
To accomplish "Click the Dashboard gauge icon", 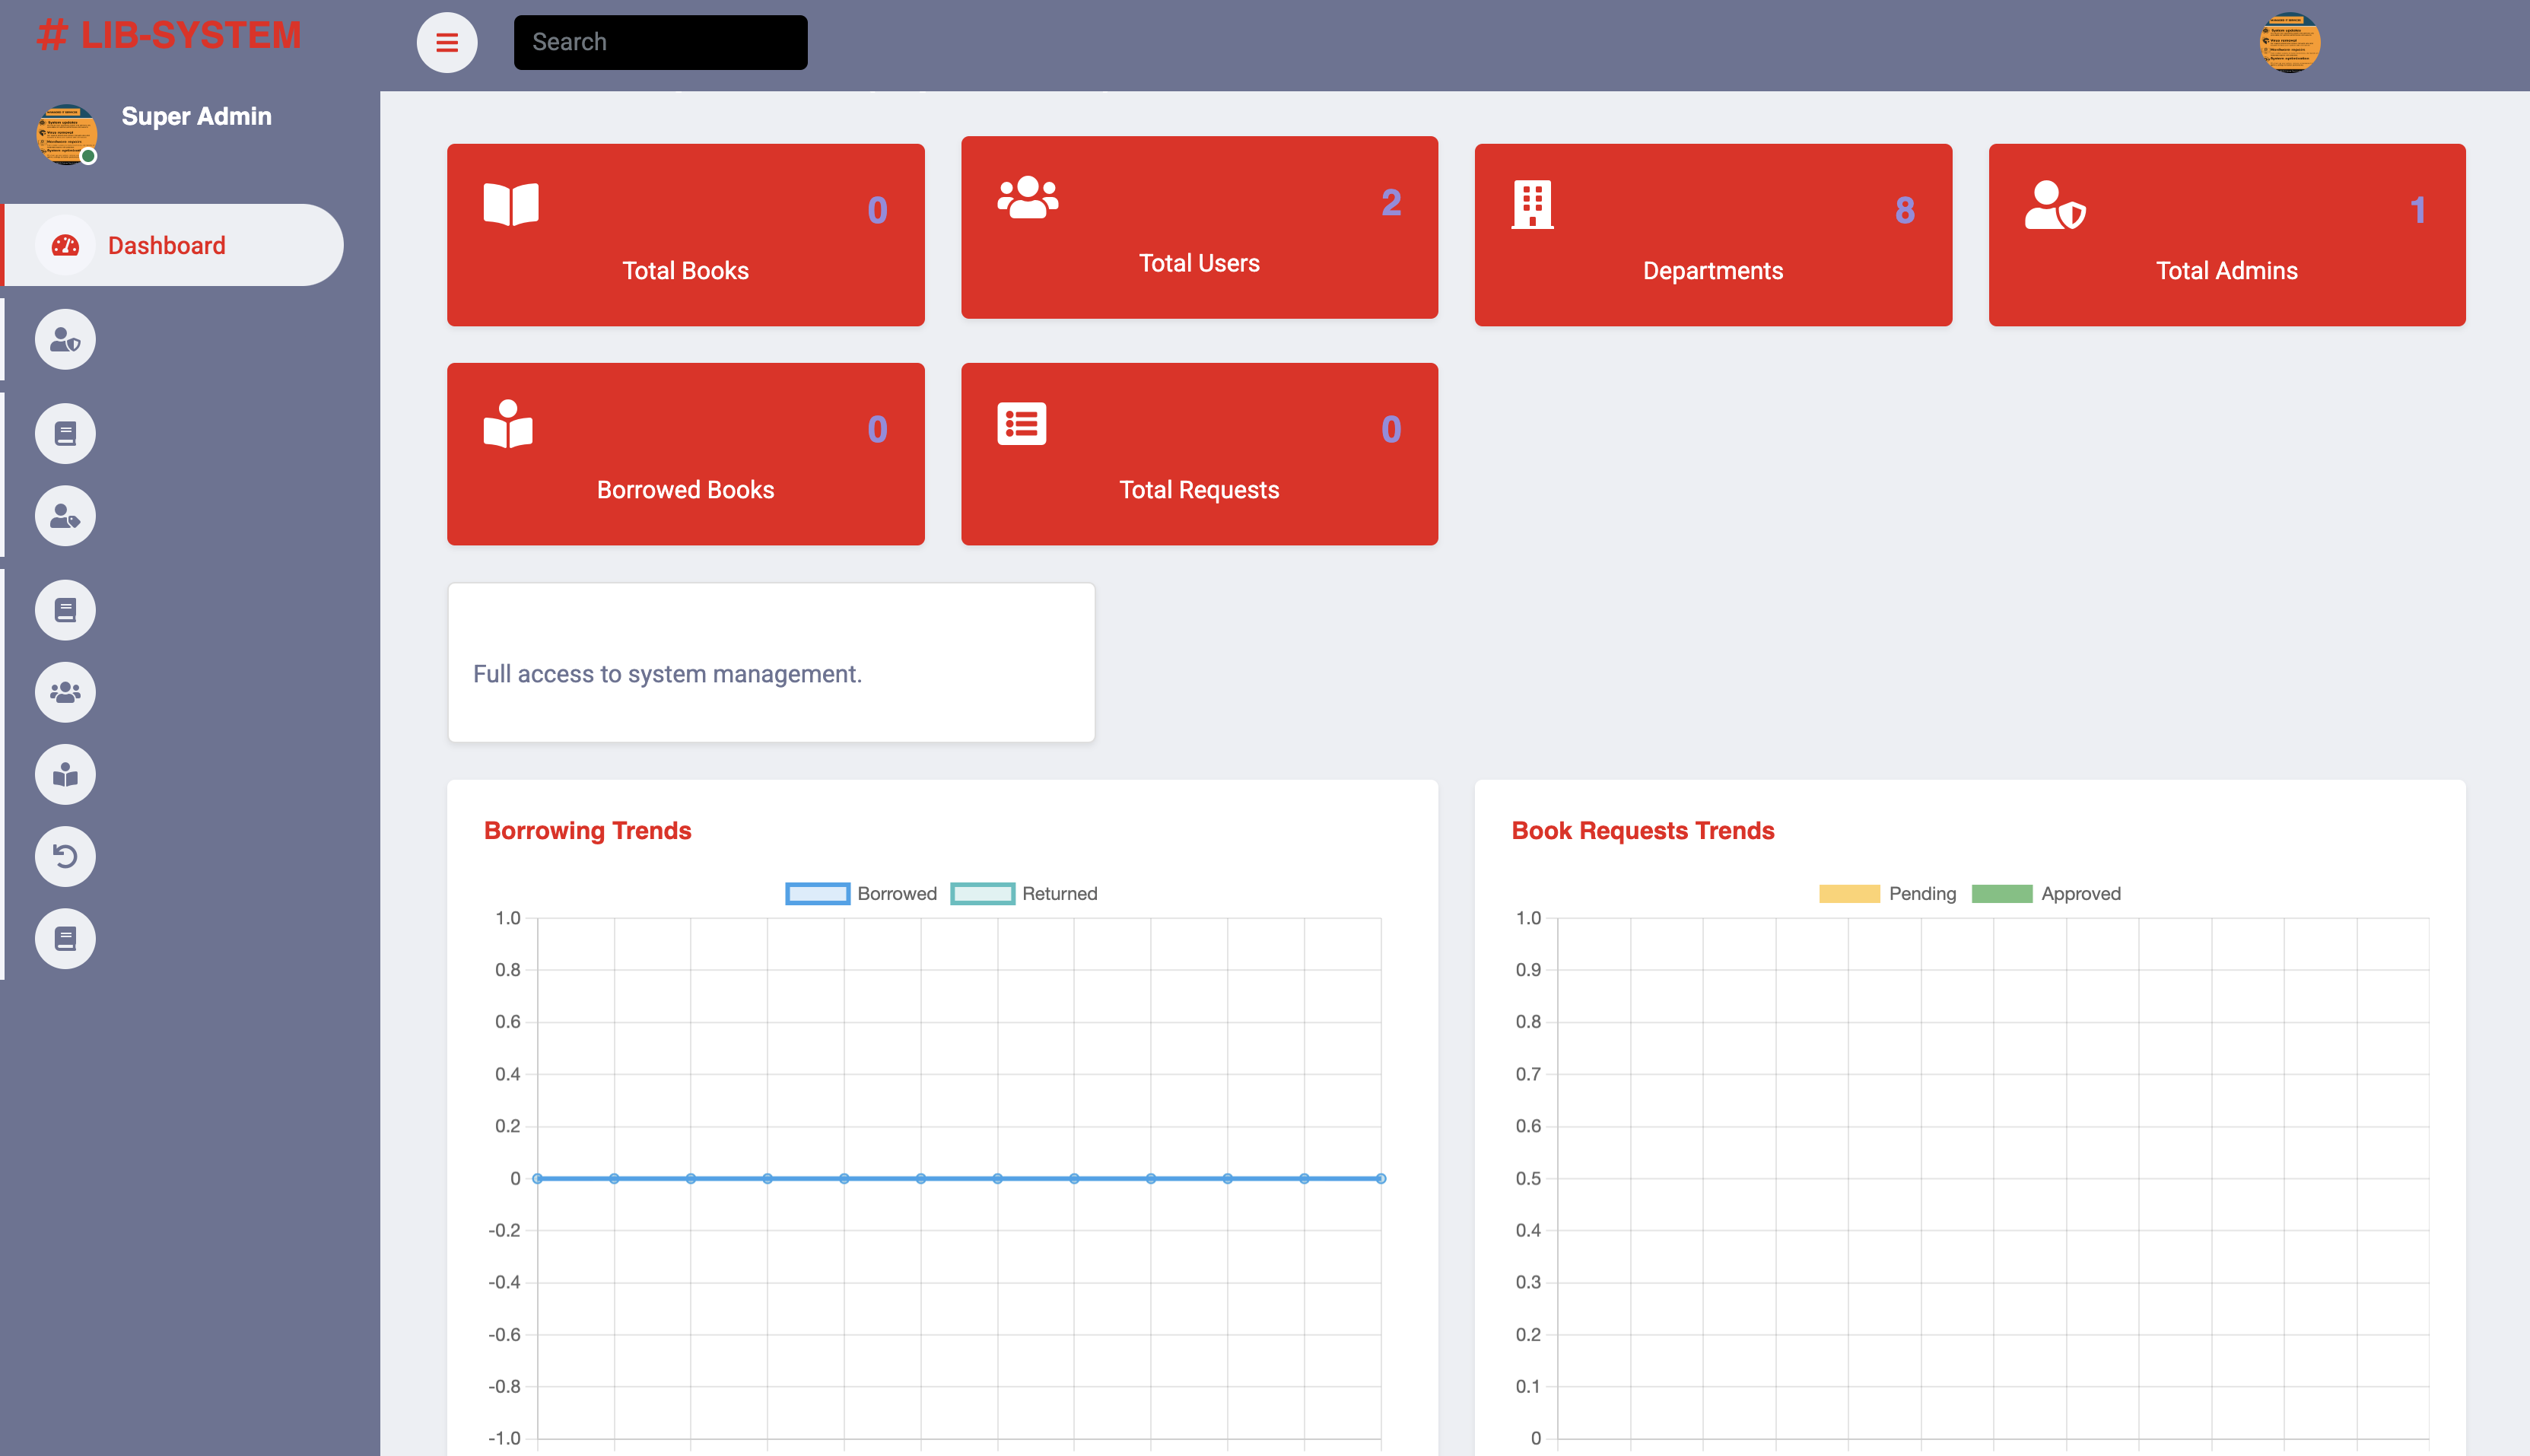I will (x=65, y=245).
